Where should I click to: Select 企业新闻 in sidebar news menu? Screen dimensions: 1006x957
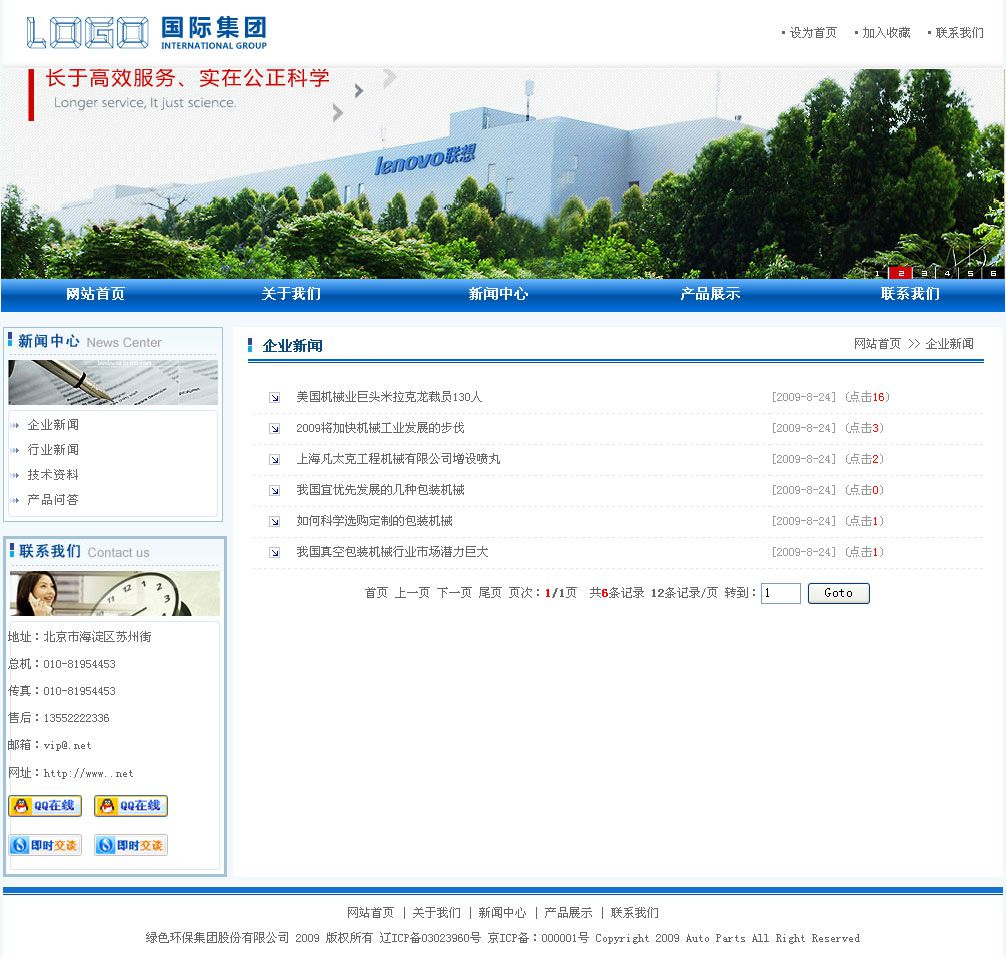[x=53, y=425]
